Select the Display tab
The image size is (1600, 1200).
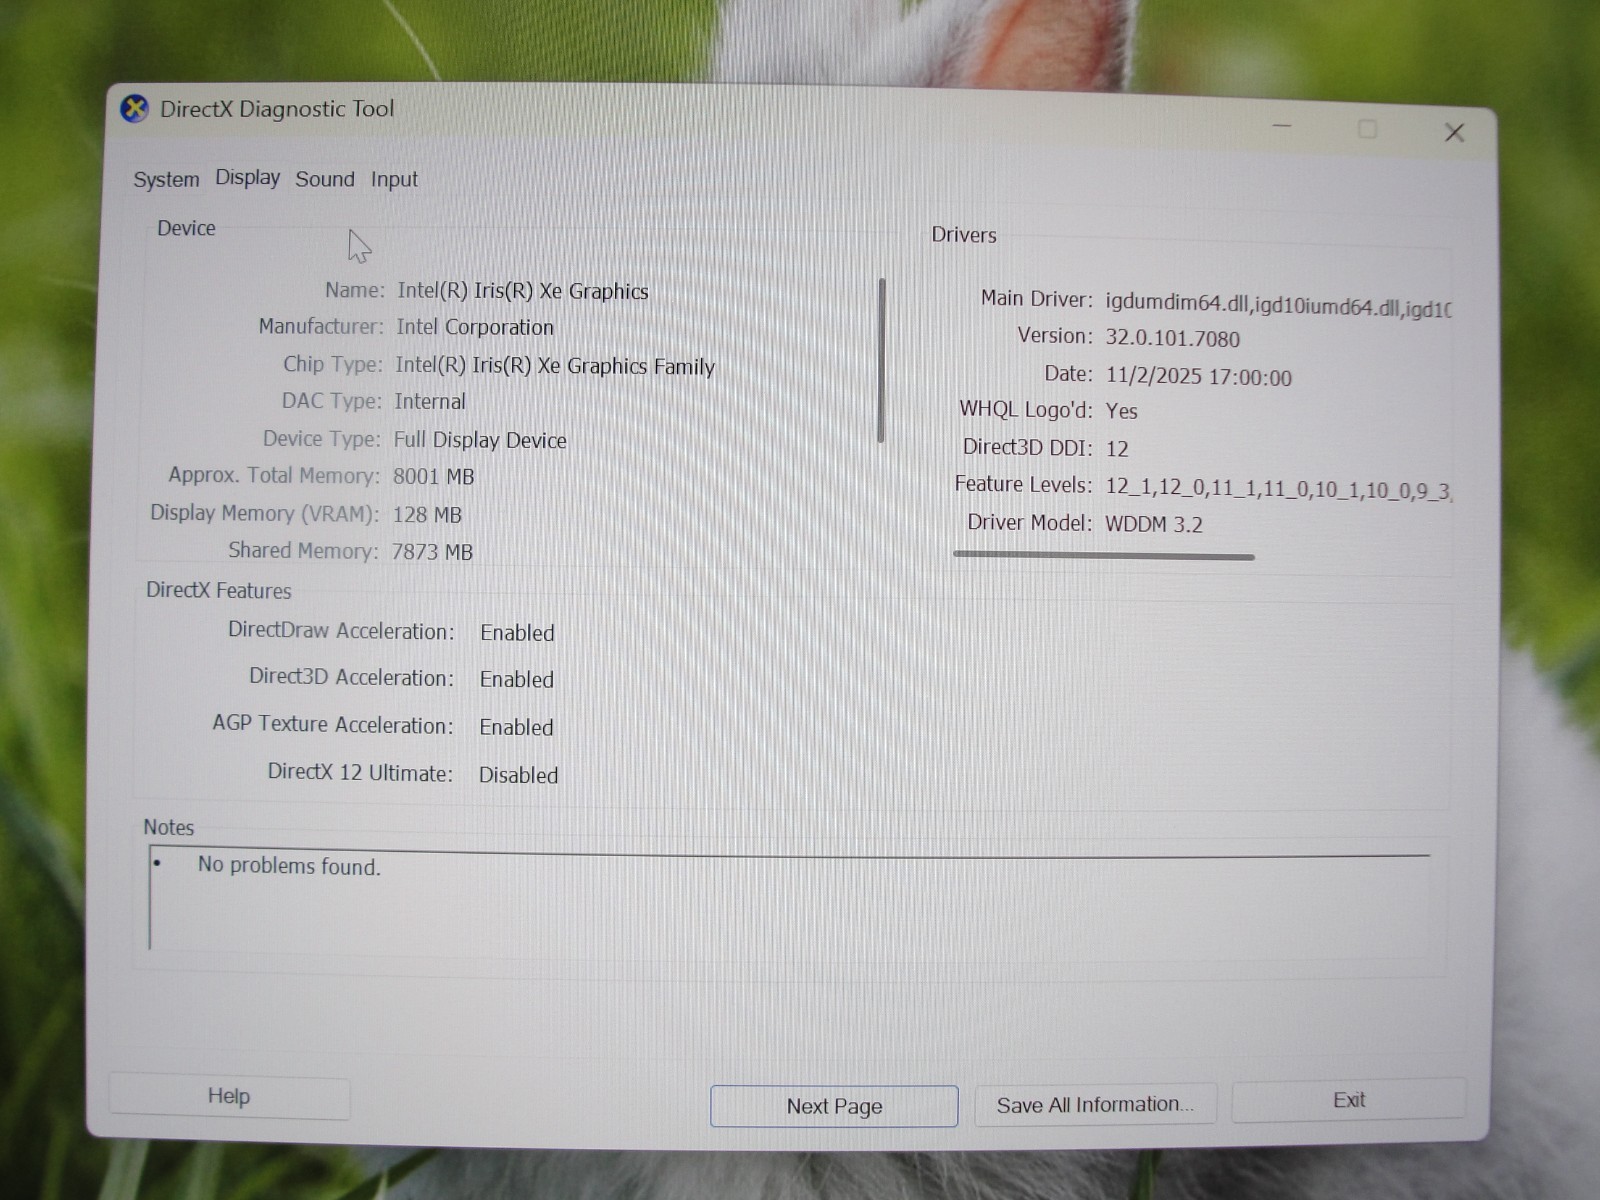(x=247, y=178)
